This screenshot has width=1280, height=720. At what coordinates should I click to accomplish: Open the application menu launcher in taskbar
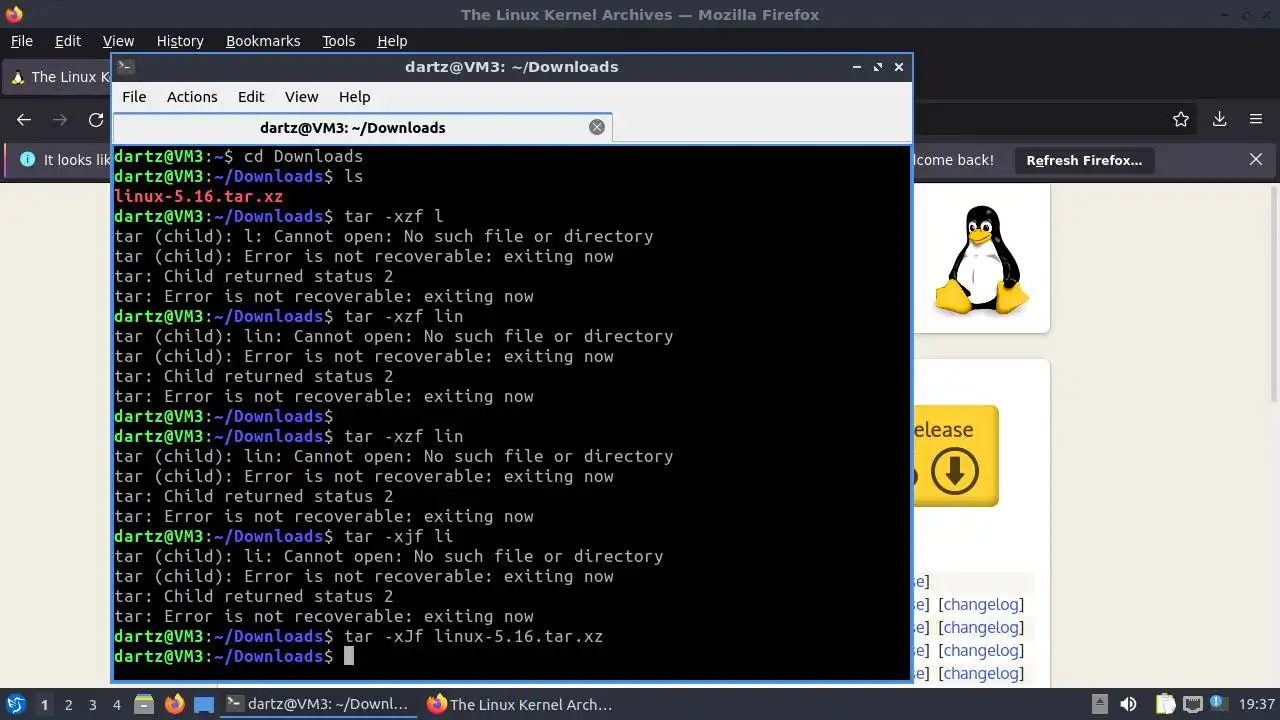15,704
